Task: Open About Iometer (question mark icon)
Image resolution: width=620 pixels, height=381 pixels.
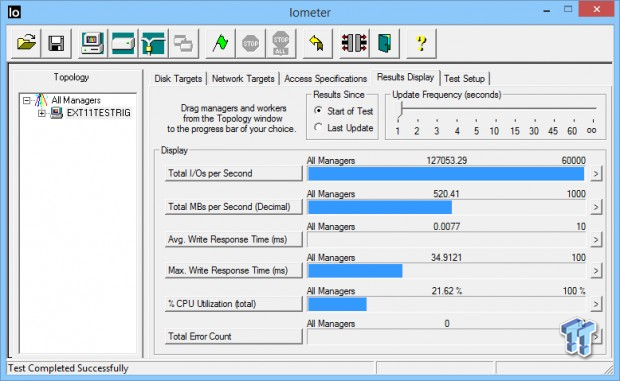Action: coord(421,43)
